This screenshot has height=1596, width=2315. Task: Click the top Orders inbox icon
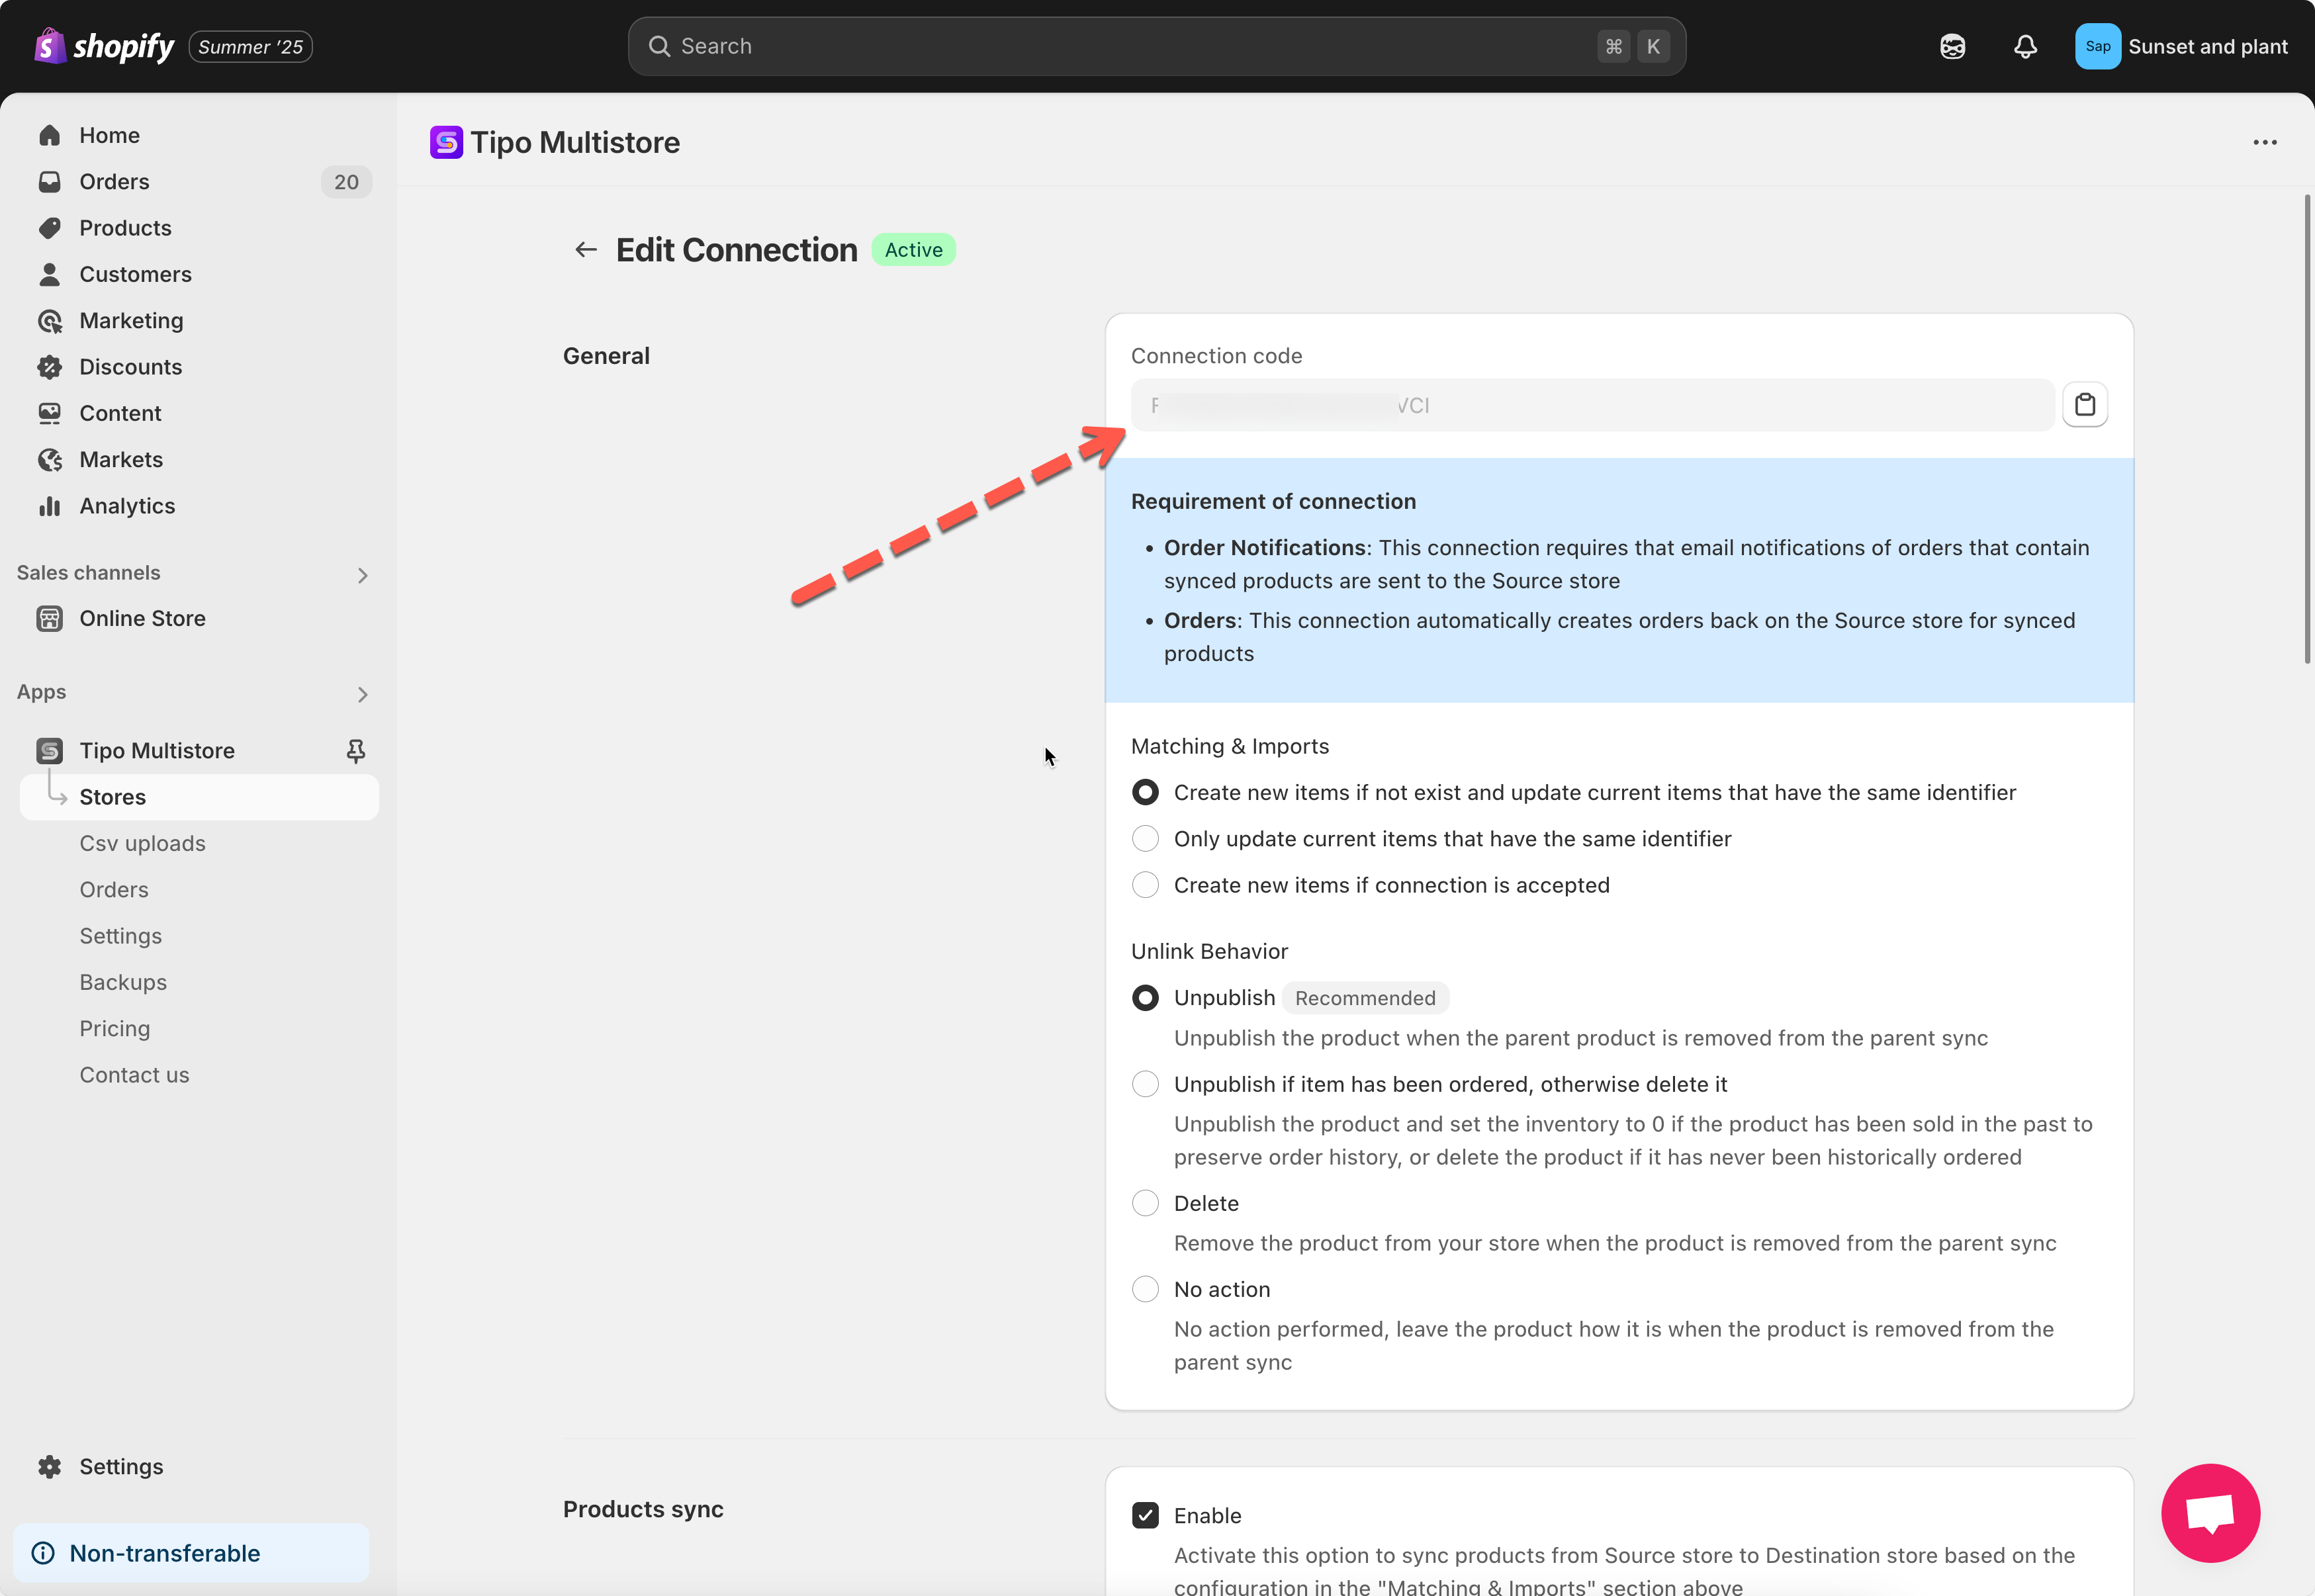[x=49, y=181]
